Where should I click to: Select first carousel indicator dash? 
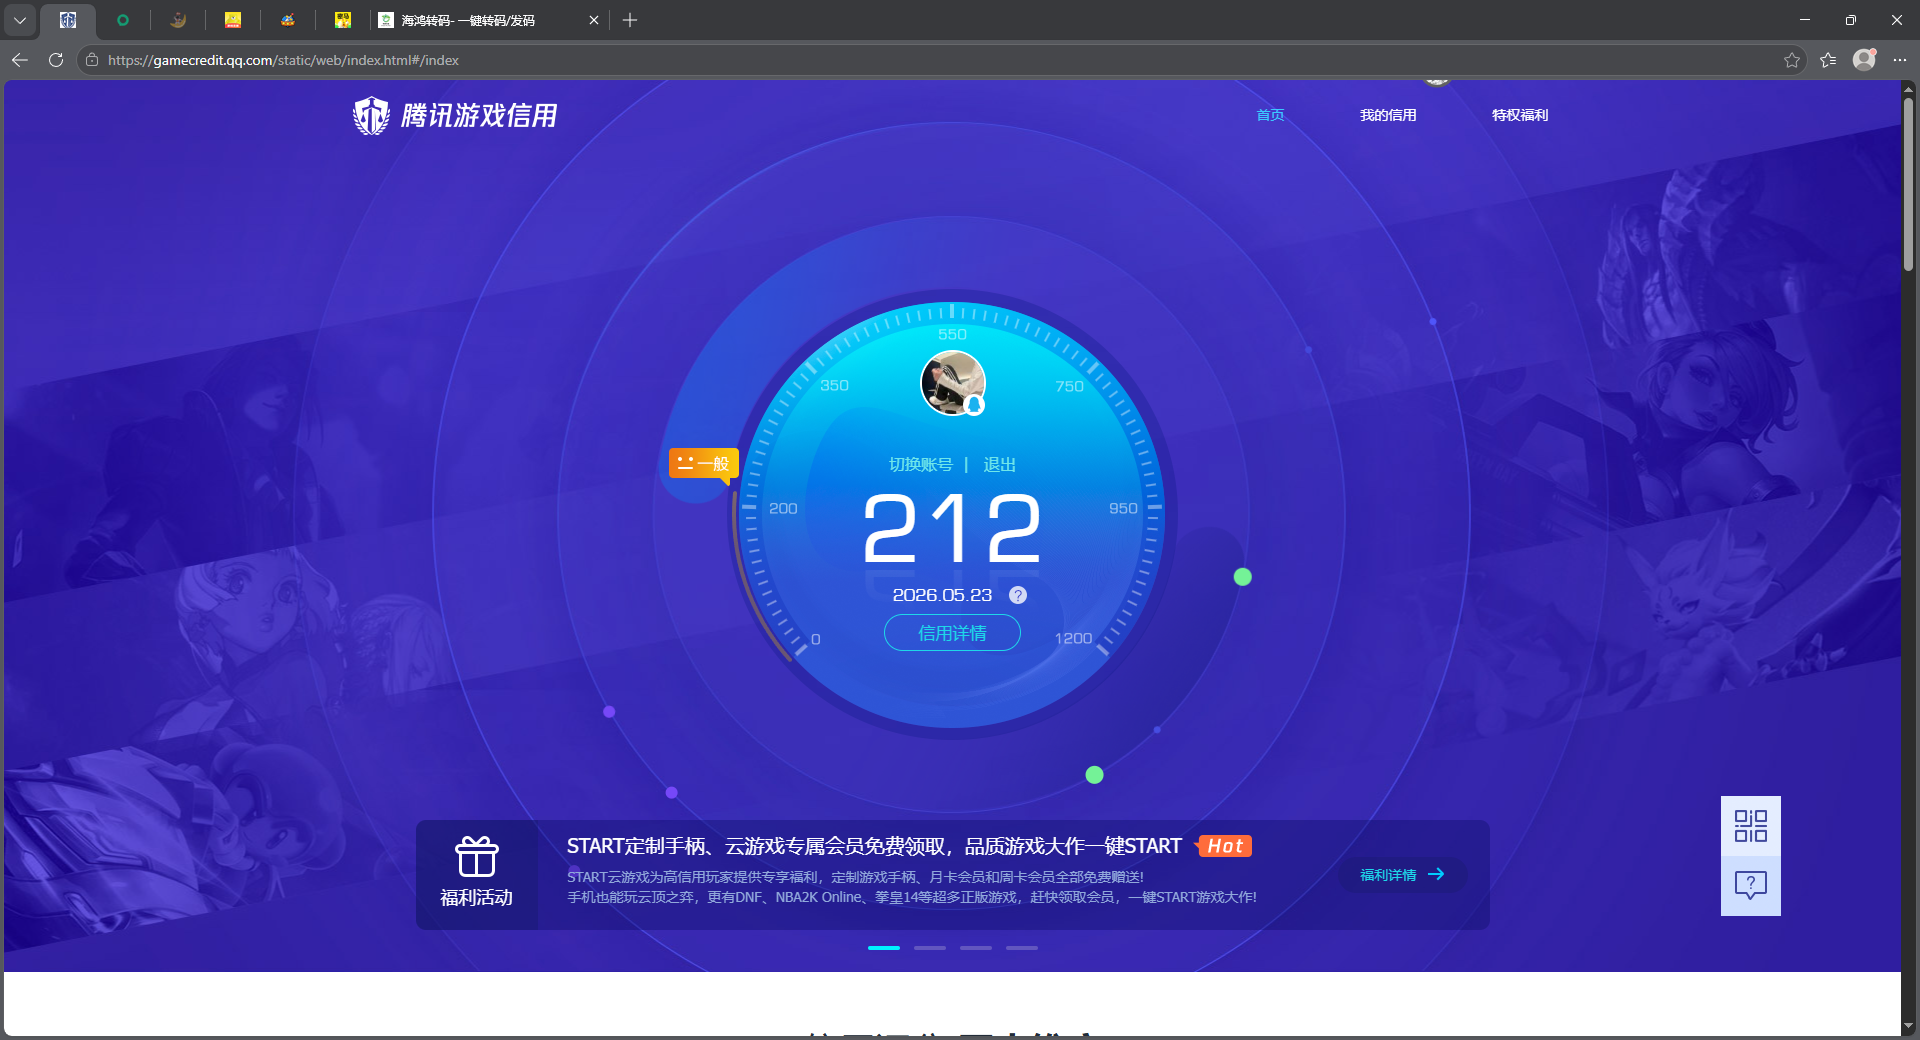[884, 947]
